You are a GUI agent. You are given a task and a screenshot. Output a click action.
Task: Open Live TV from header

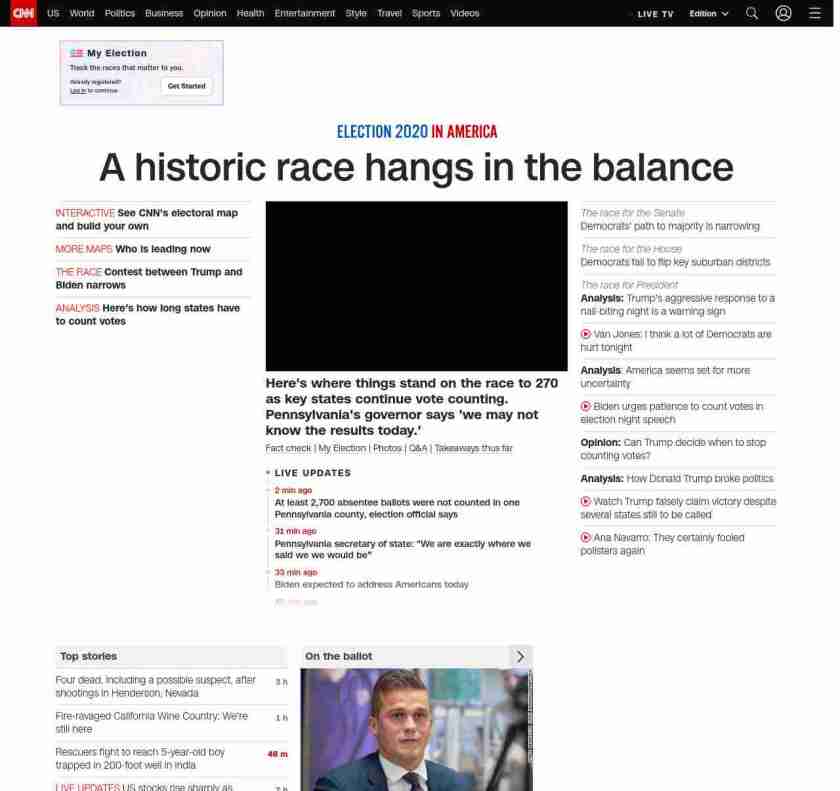coord(655,14)
